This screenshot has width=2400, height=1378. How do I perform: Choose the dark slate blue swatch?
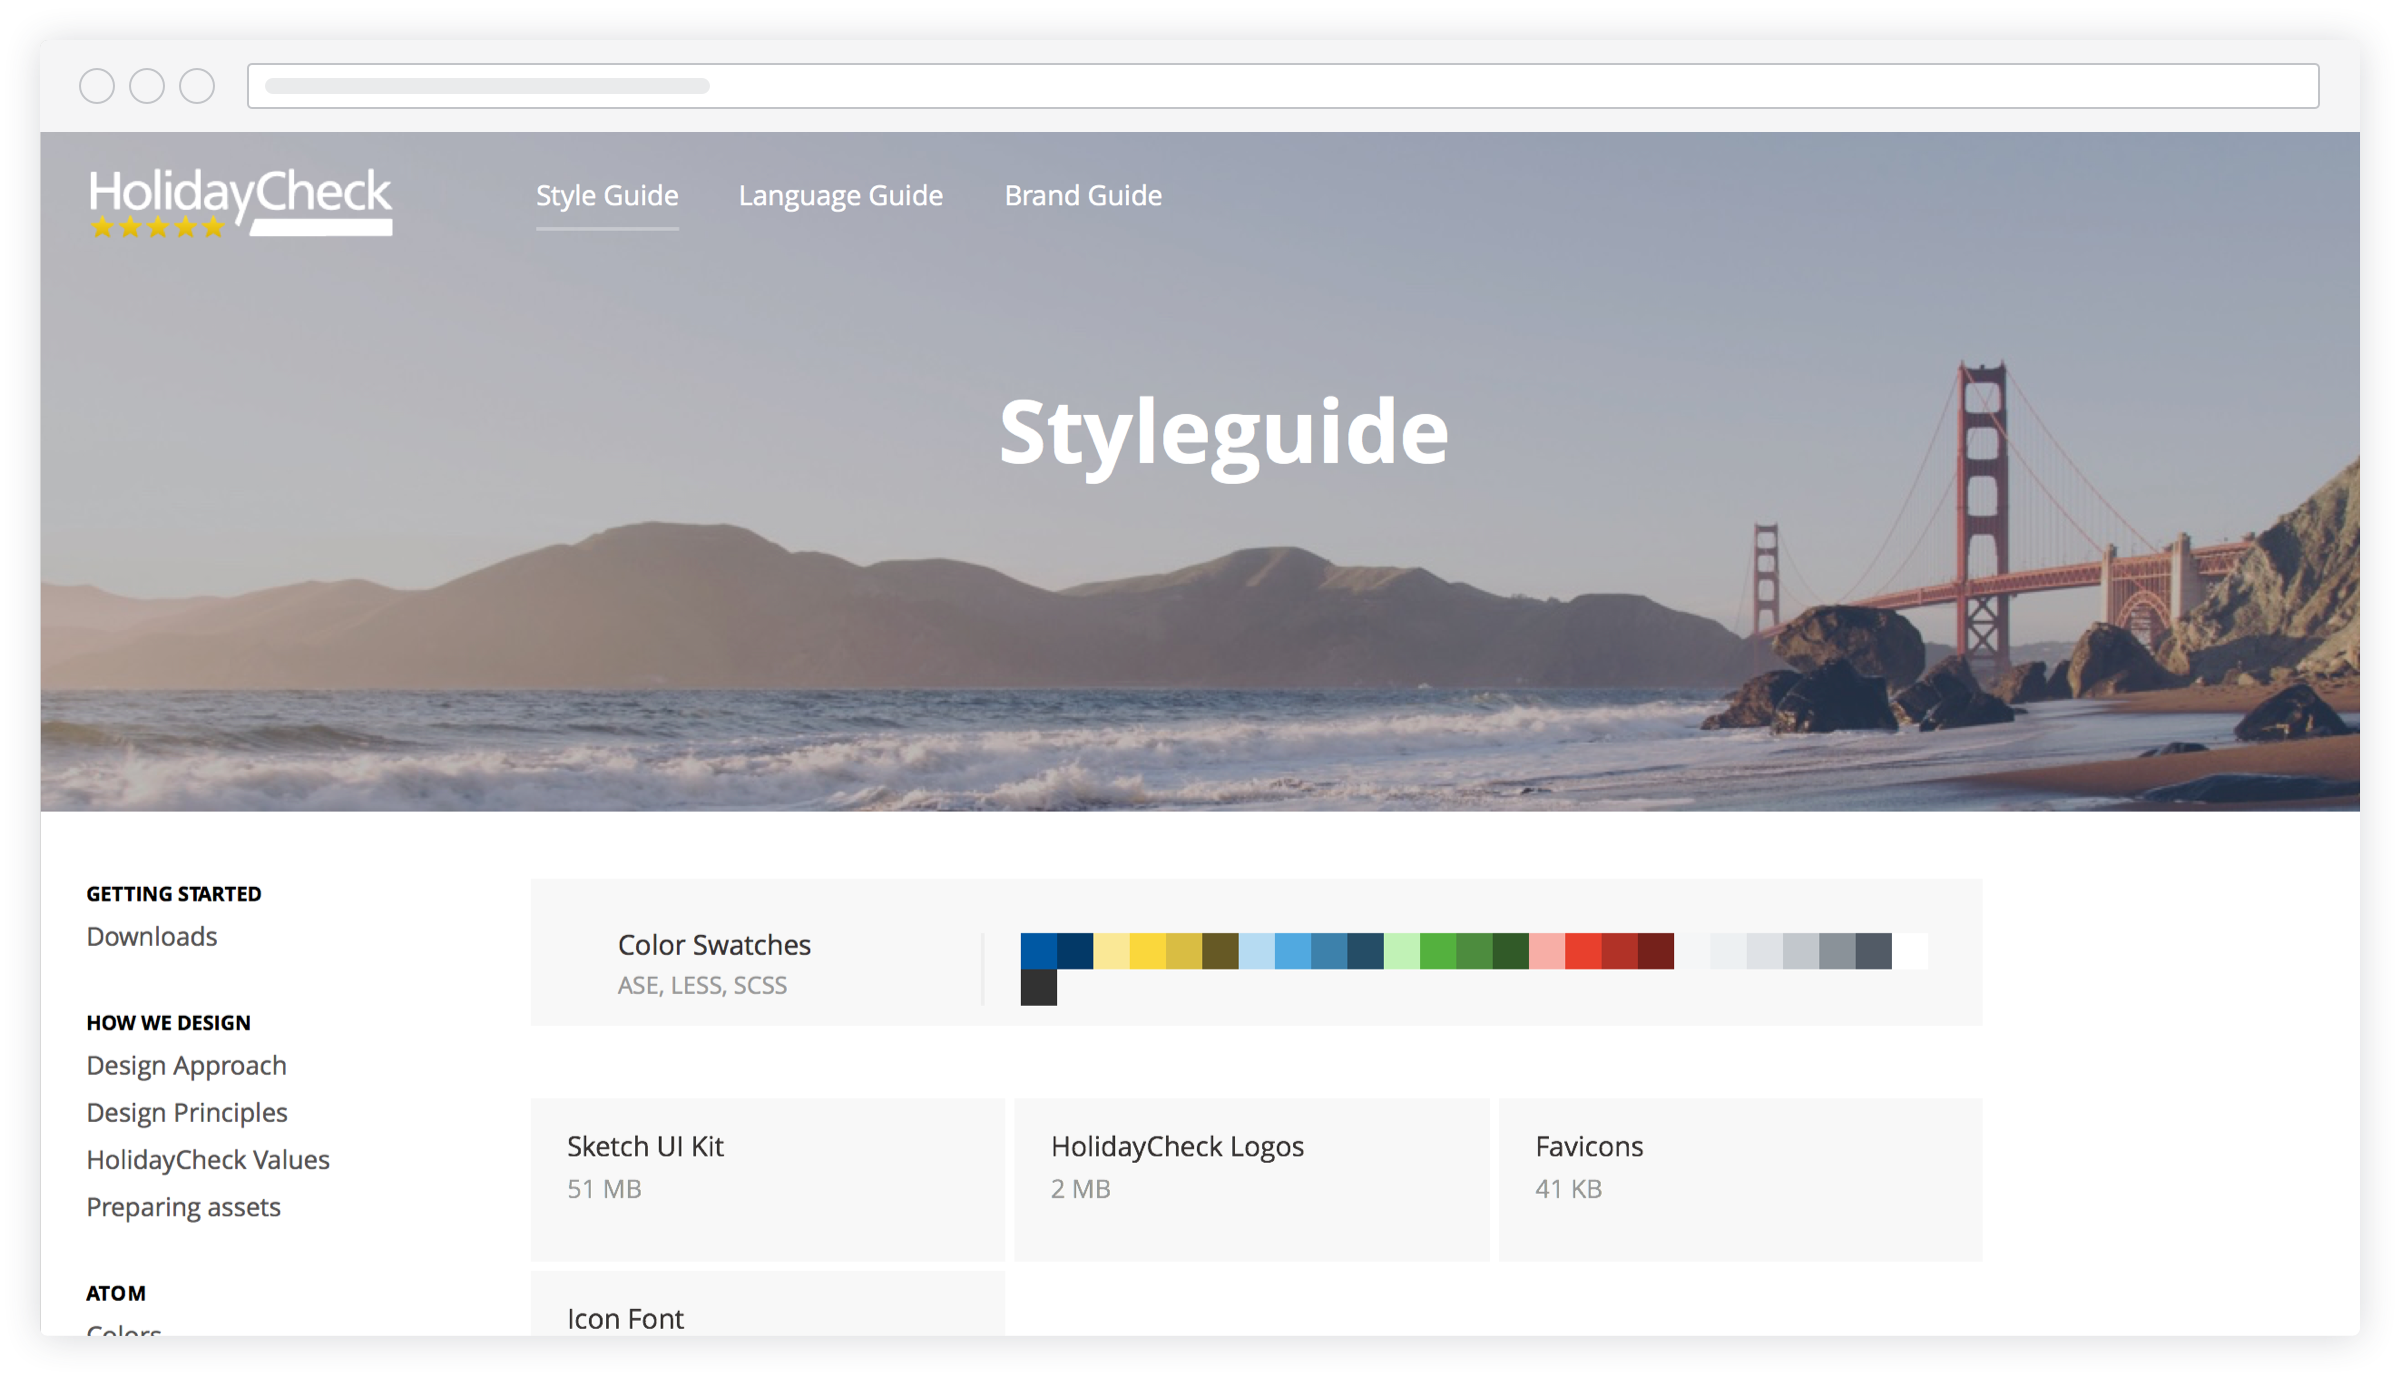[1365, 951]
